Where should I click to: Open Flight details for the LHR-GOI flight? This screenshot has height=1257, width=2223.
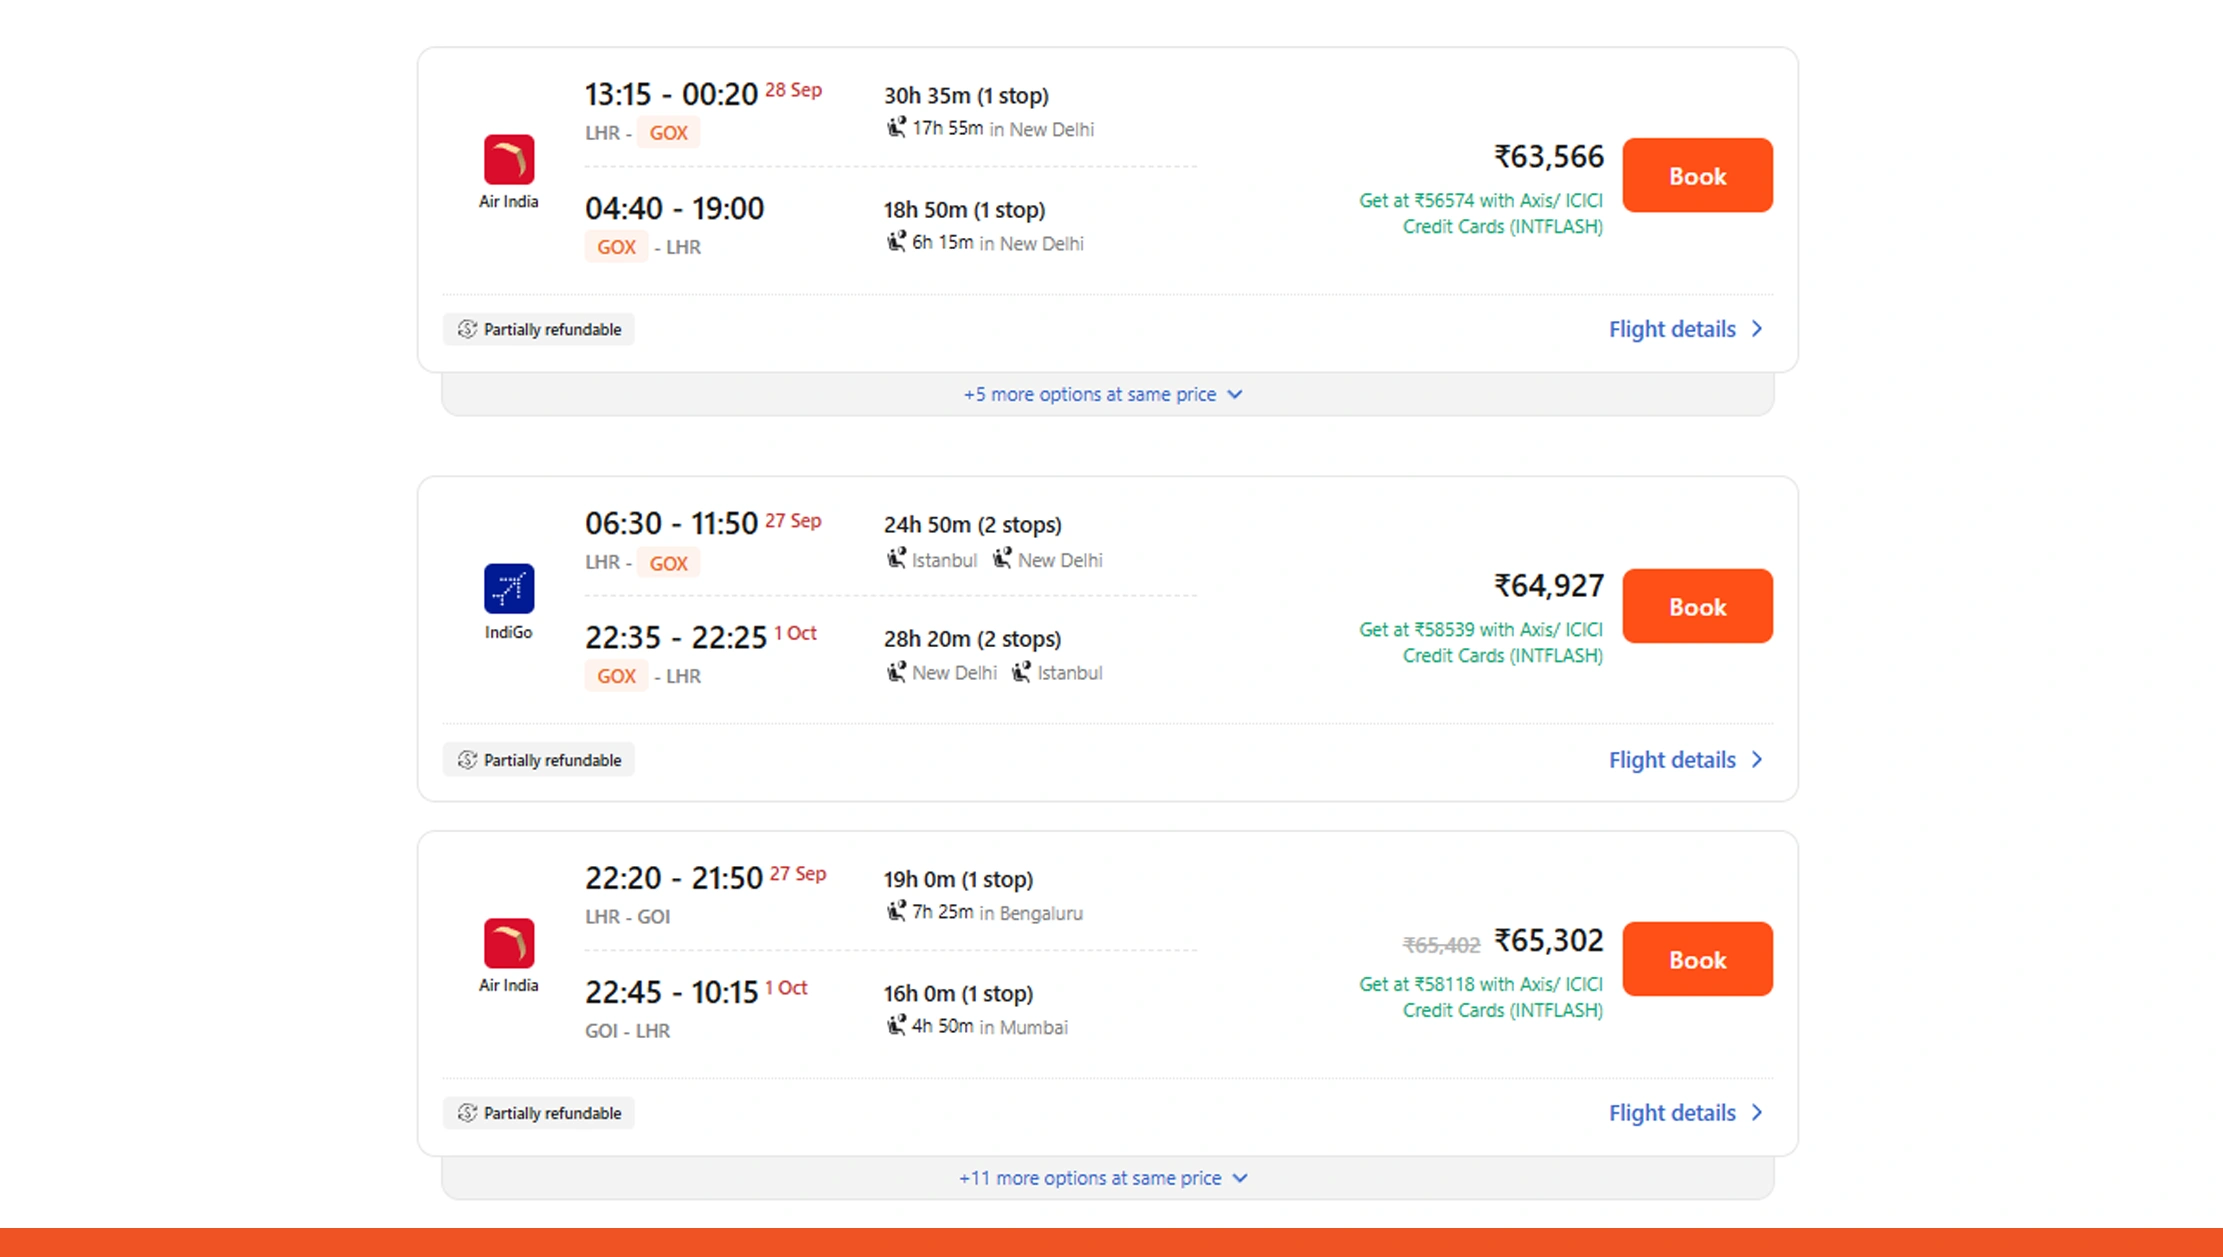click(1672, 1112)
